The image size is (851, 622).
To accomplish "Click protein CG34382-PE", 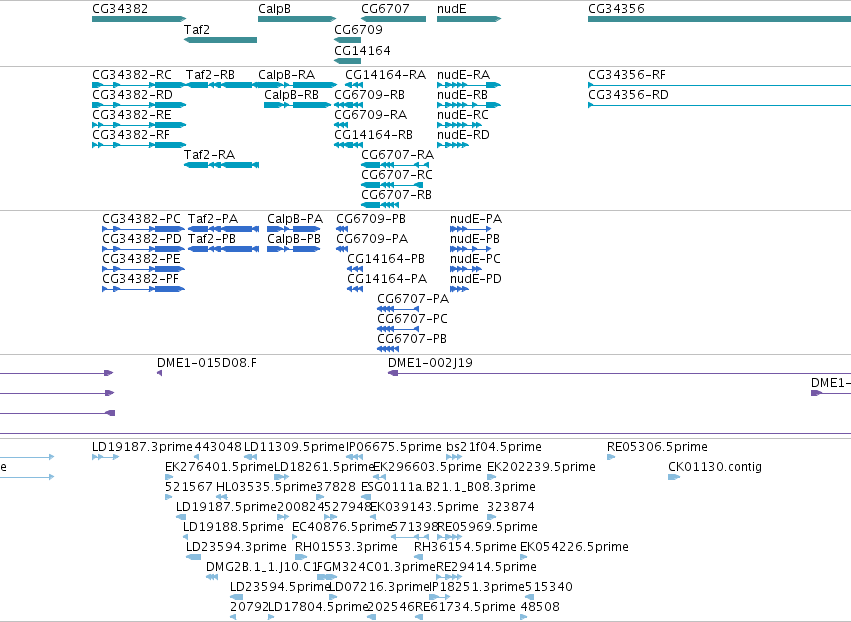I will 143,269.
